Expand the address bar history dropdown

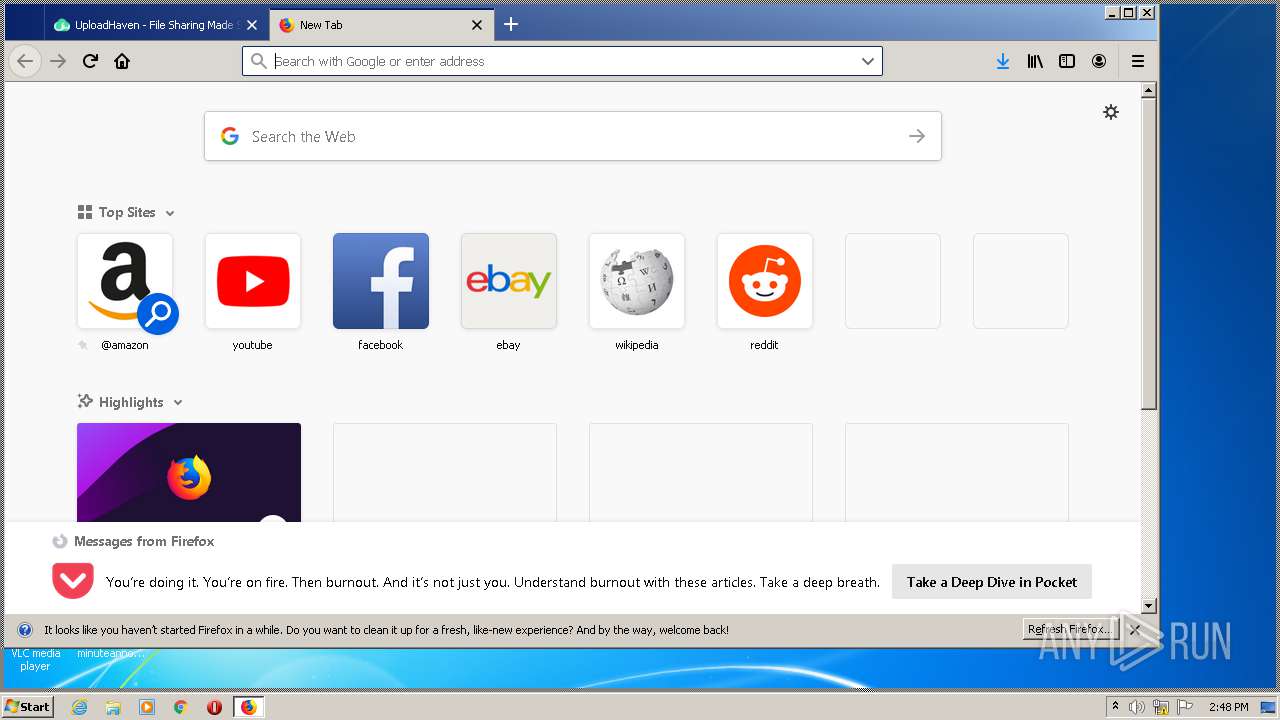pyautogui.click(x=867, y=61)
